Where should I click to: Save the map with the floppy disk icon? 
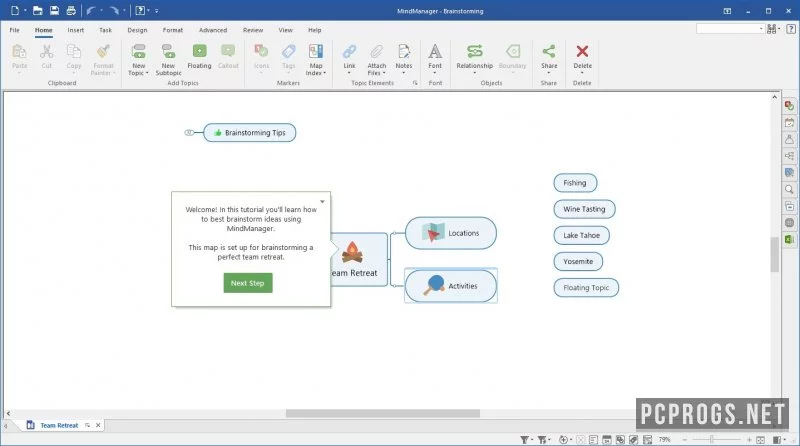tap(54, 10)
